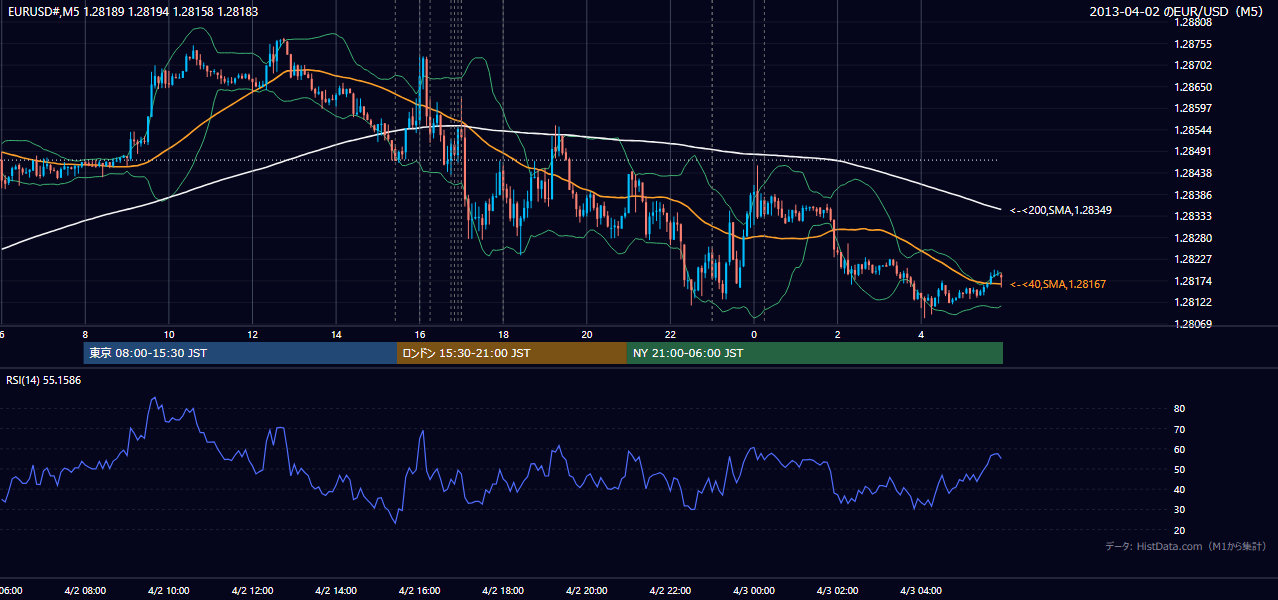Click price axis value 1.28702
The height and width of the screenshot is (600, 1278).
tap(1194, 65)
